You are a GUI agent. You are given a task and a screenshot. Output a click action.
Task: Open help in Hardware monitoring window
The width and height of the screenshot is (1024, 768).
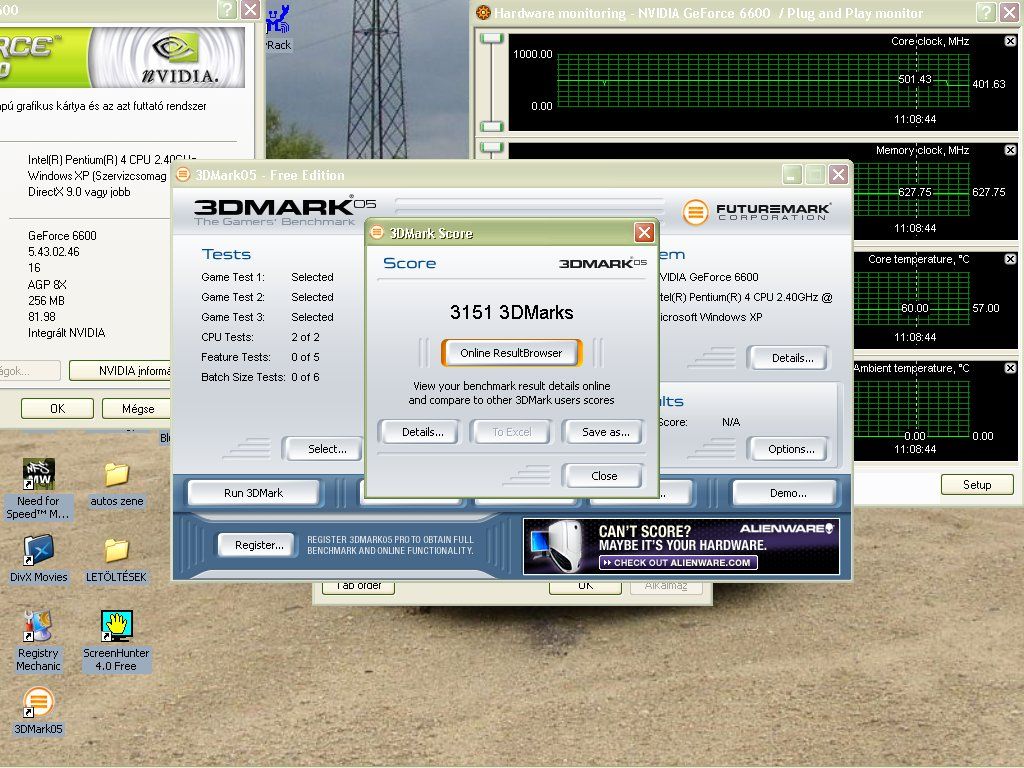pyautogui.click(x=986, y=12)
